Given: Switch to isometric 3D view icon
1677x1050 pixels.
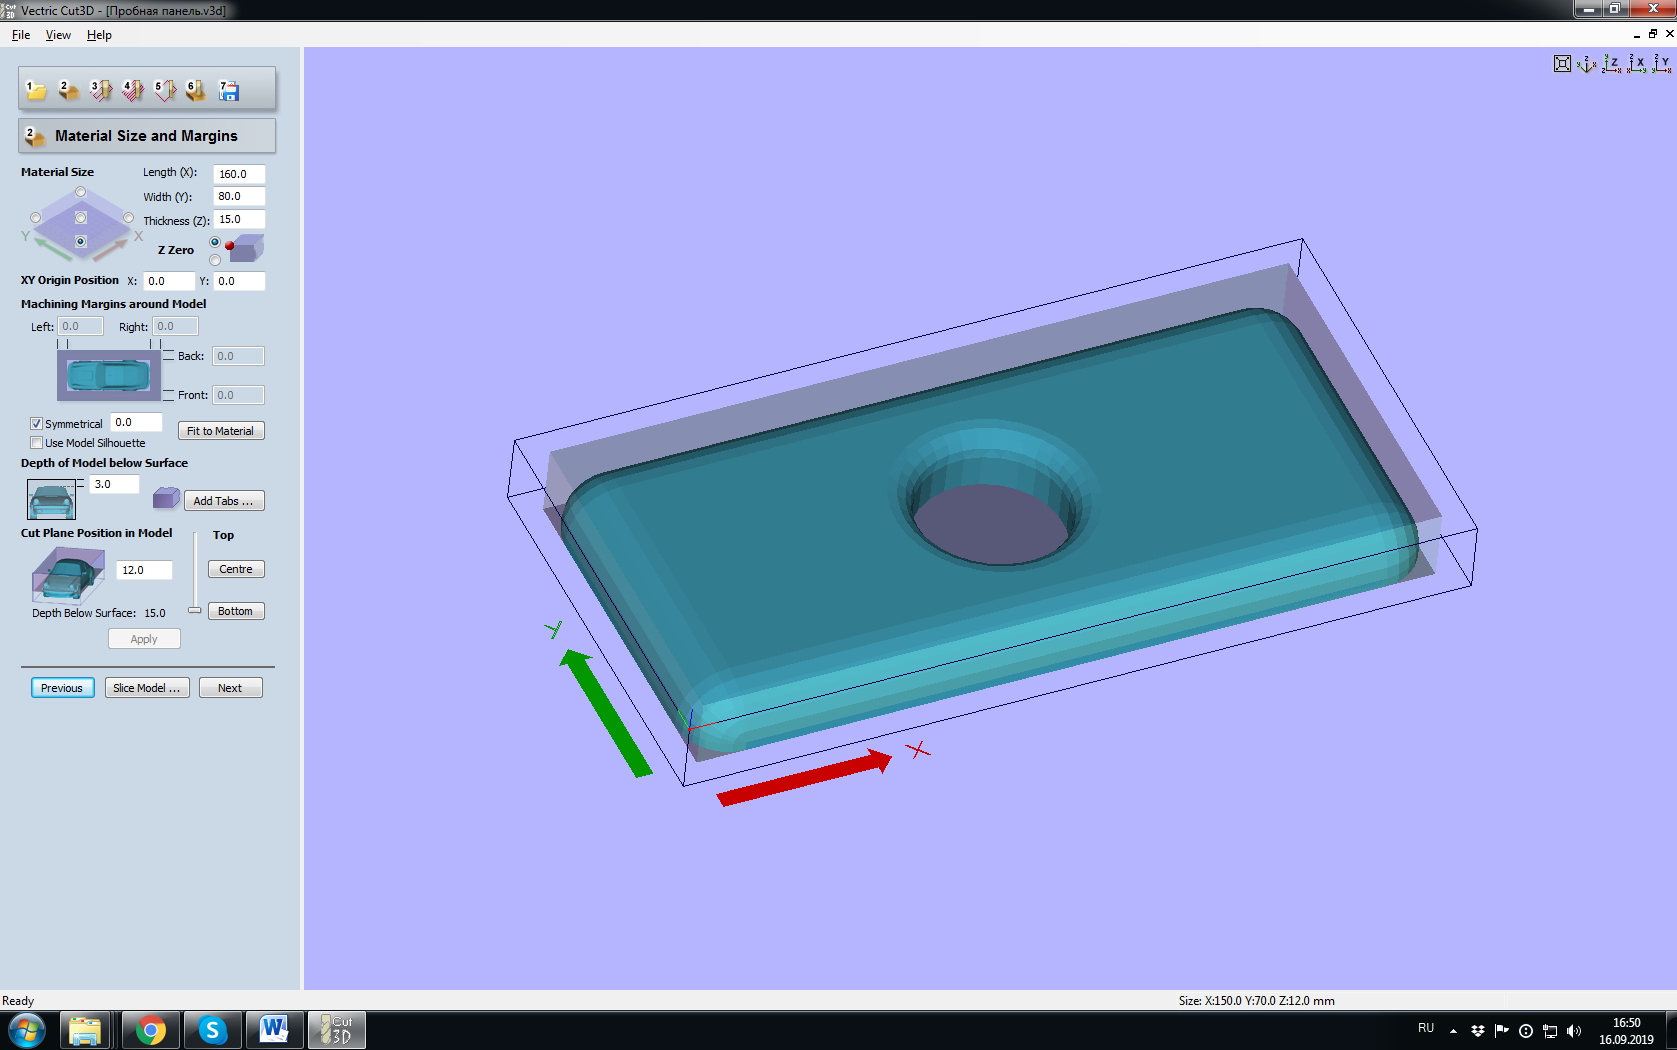Looking at the screenshot, I should pos(1586,64).
